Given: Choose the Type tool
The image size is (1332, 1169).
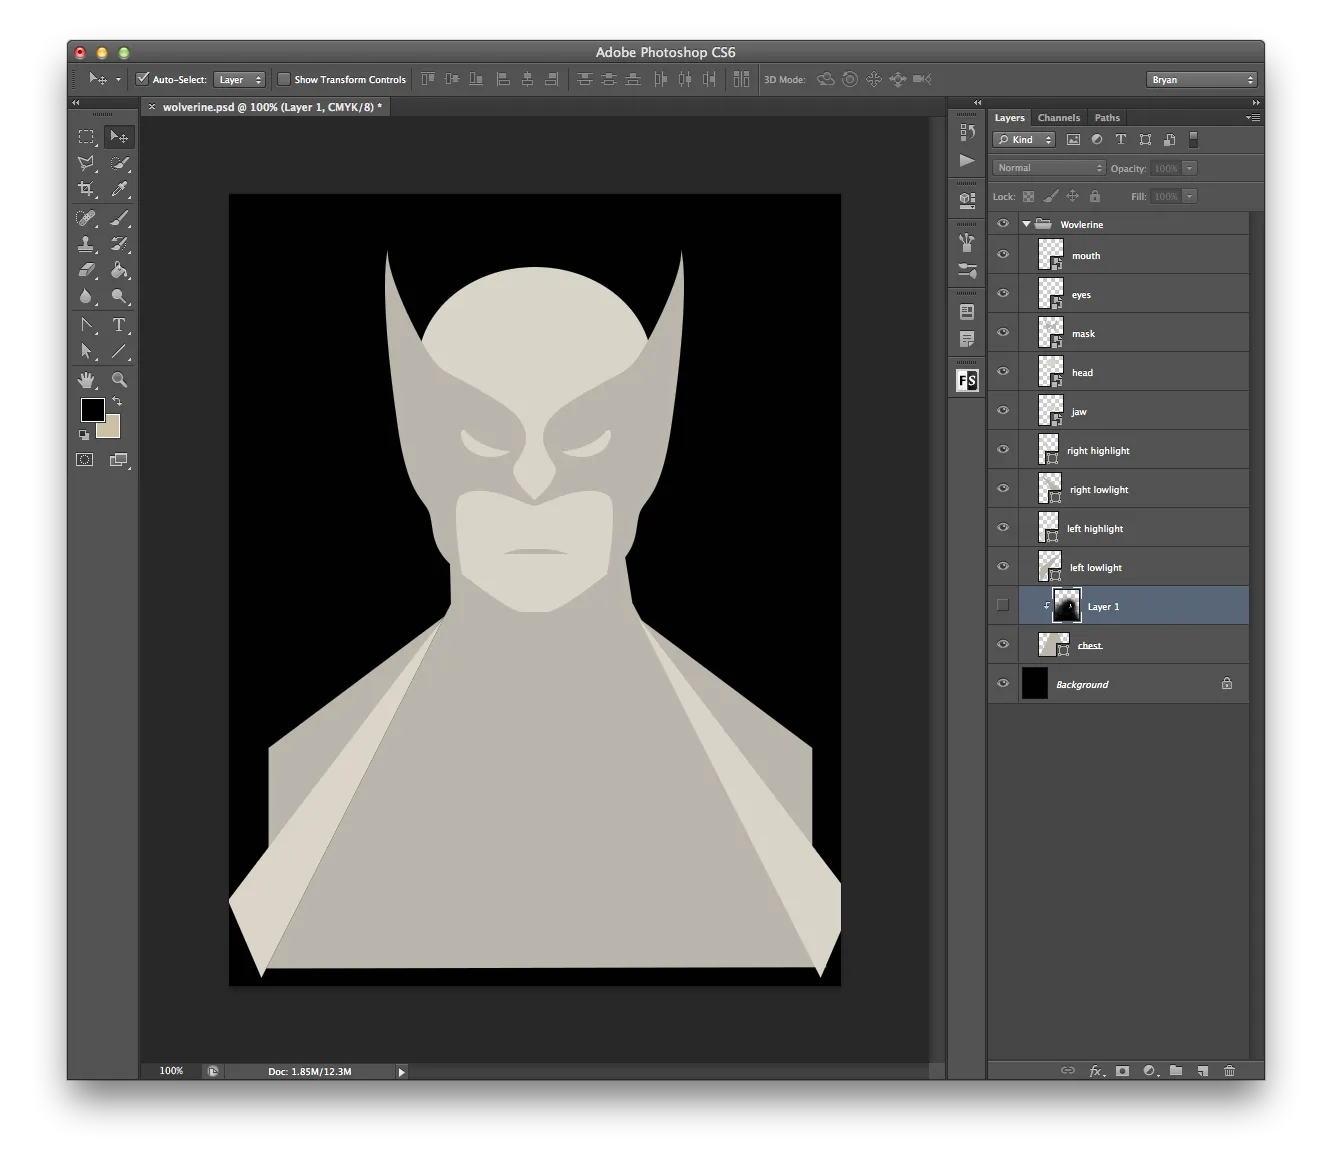Looking at the screenshot, I should click(119, 325).
